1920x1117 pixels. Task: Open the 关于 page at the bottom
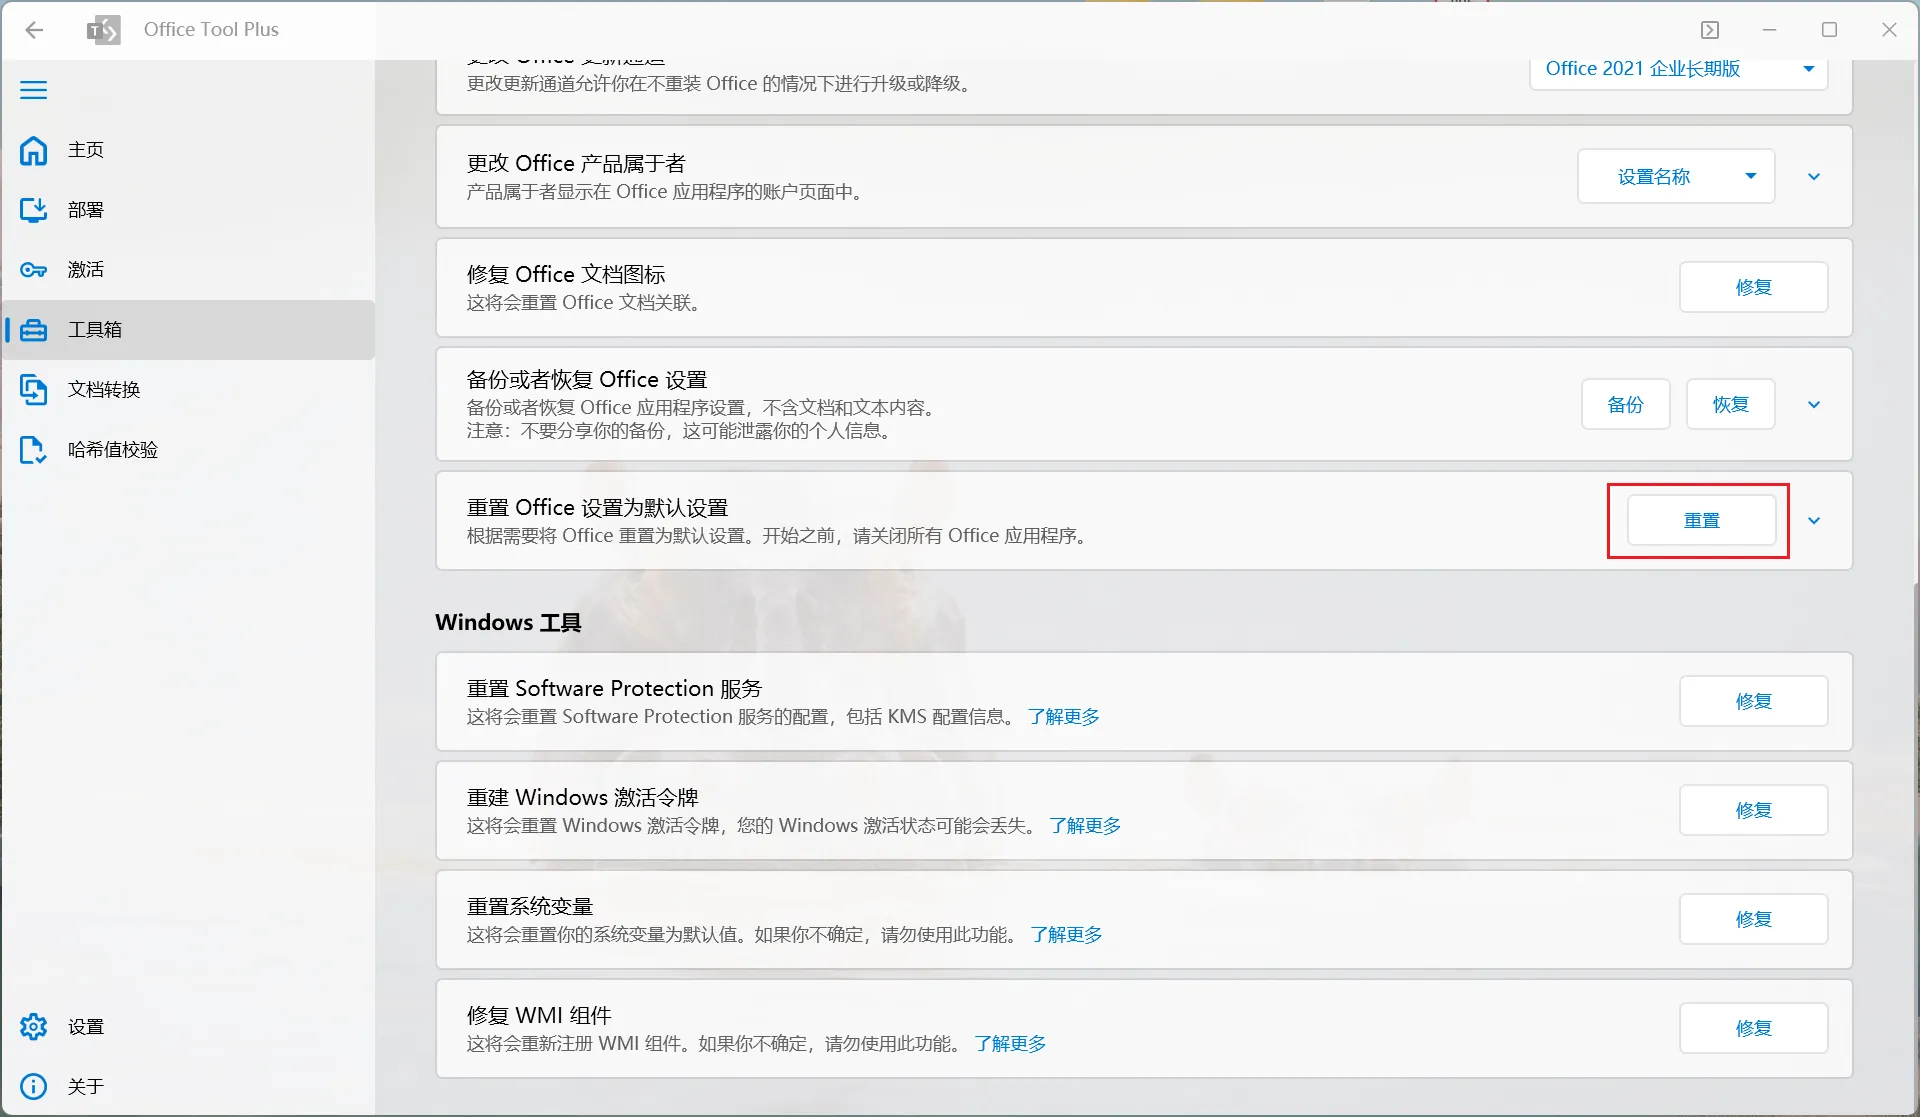pos(34,1086)
